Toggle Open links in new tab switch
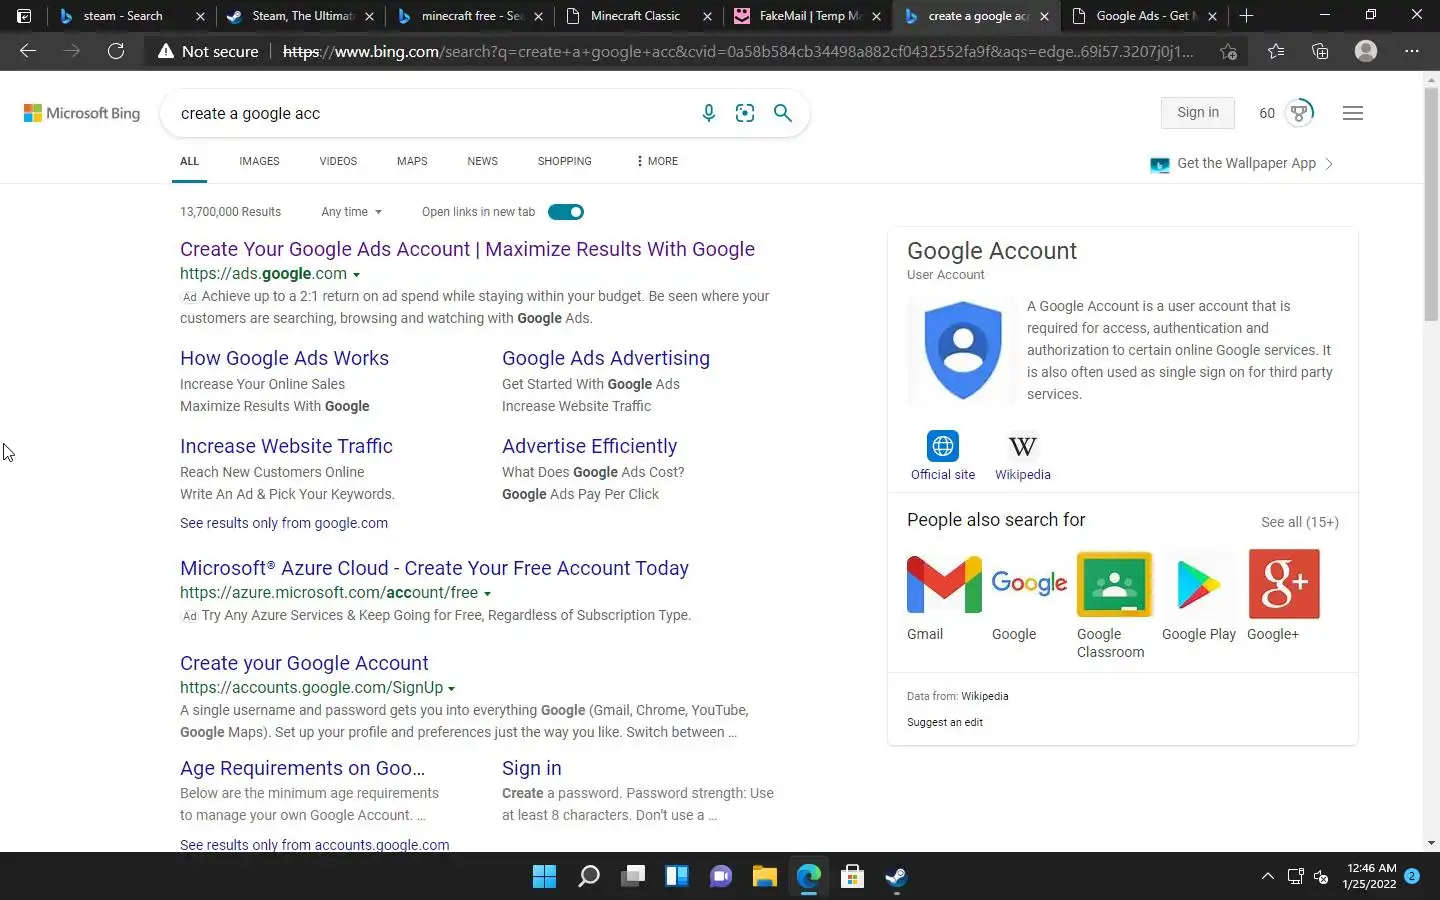1440x900 pixels. [x=566, y=212]
